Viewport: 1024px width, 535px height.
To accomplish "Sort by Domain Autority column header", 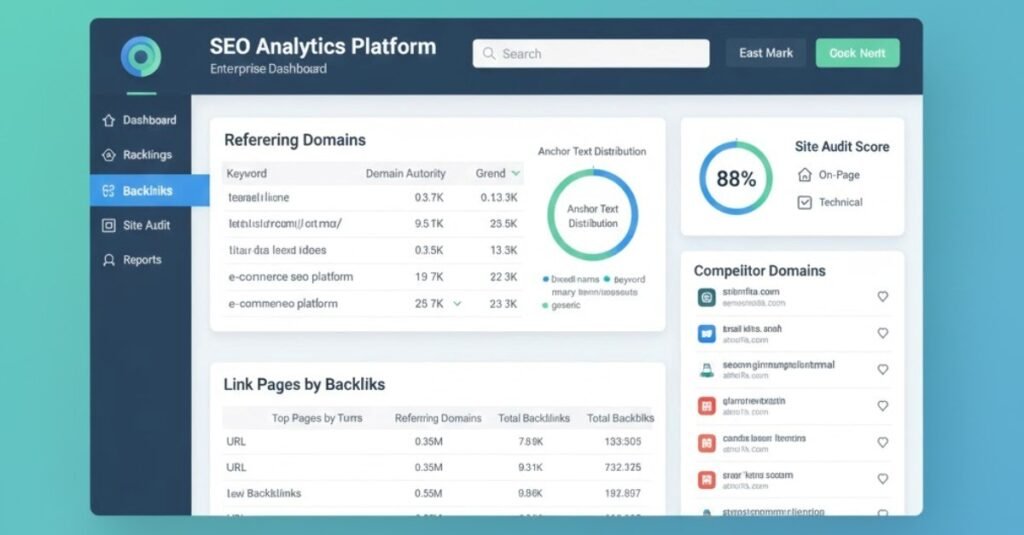I will click(x=405, y=173).
